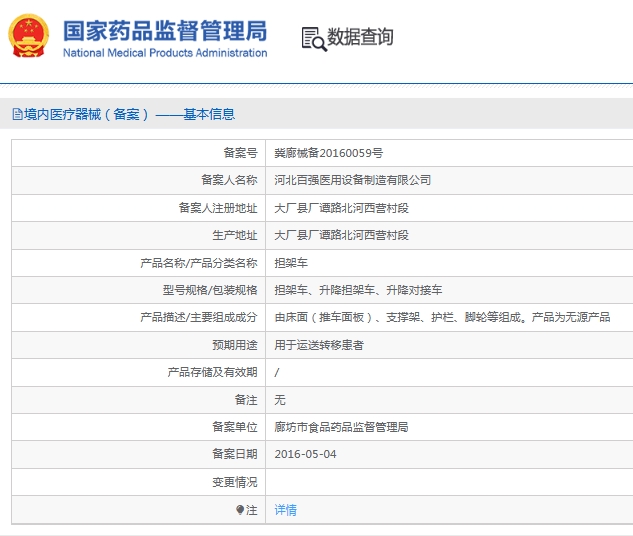The image size is (633, 536).
Task: Click the 备注 value 无
Action: pos(280,400)
